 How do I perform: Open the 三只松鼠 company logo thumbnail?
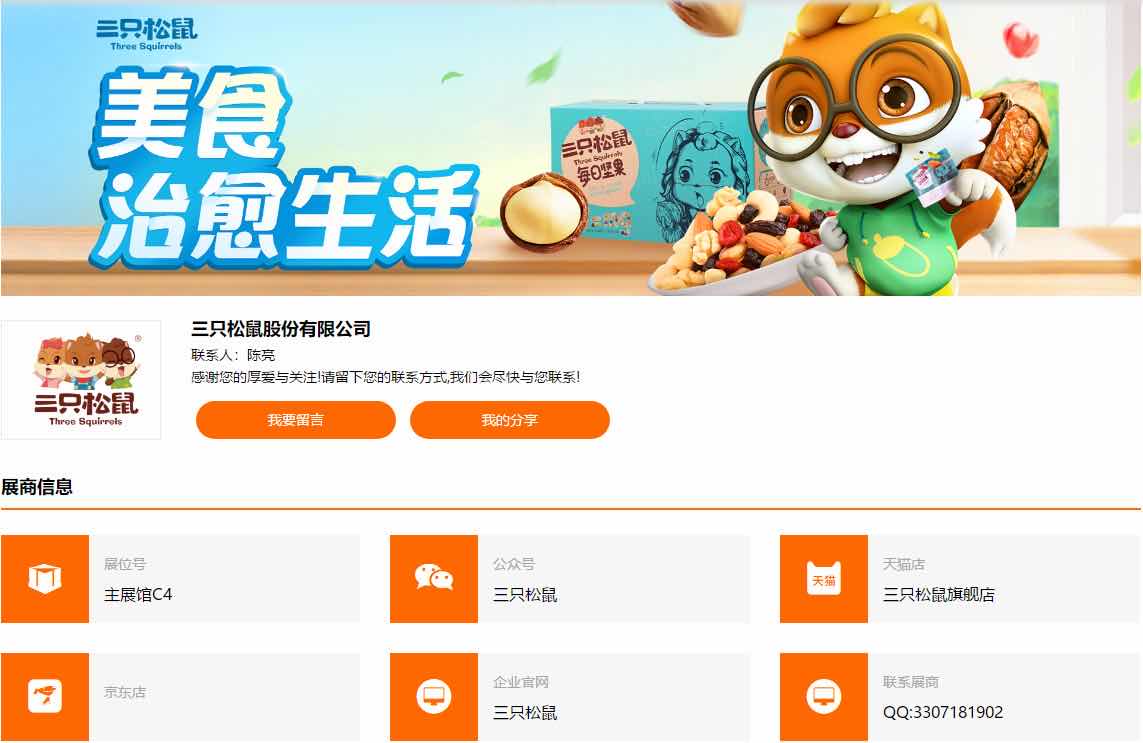coord(81,380)
